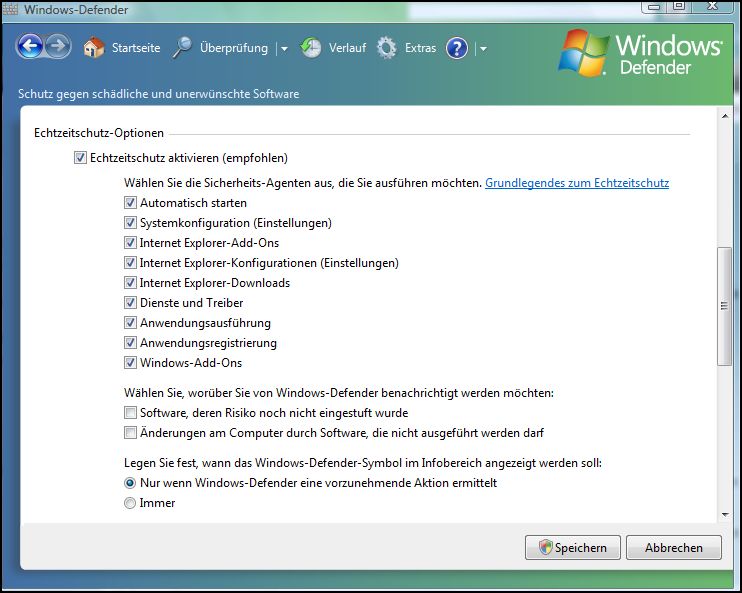Click the scrollbar up arrow
Viewport: 742px width, 593px height.
(725, 116)
